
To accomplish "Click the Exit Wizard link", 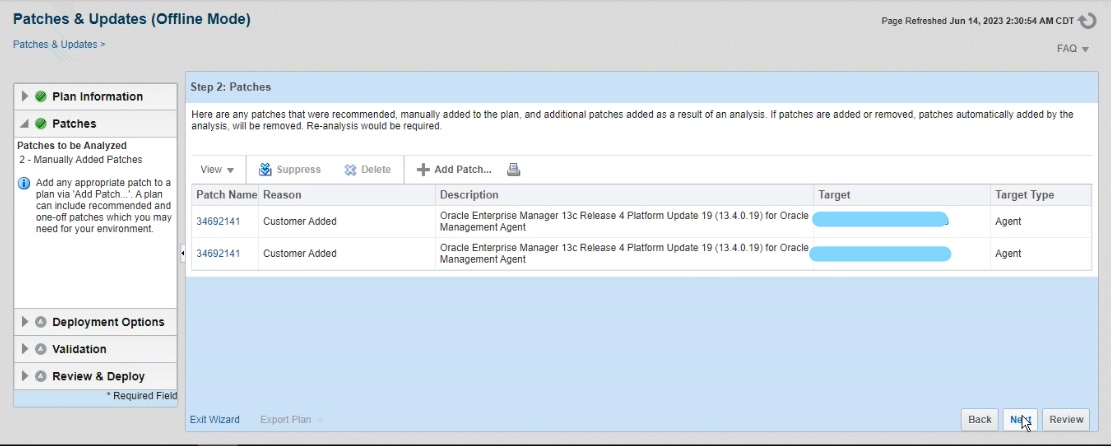I will pyautogui.click(x=215, y=420).
